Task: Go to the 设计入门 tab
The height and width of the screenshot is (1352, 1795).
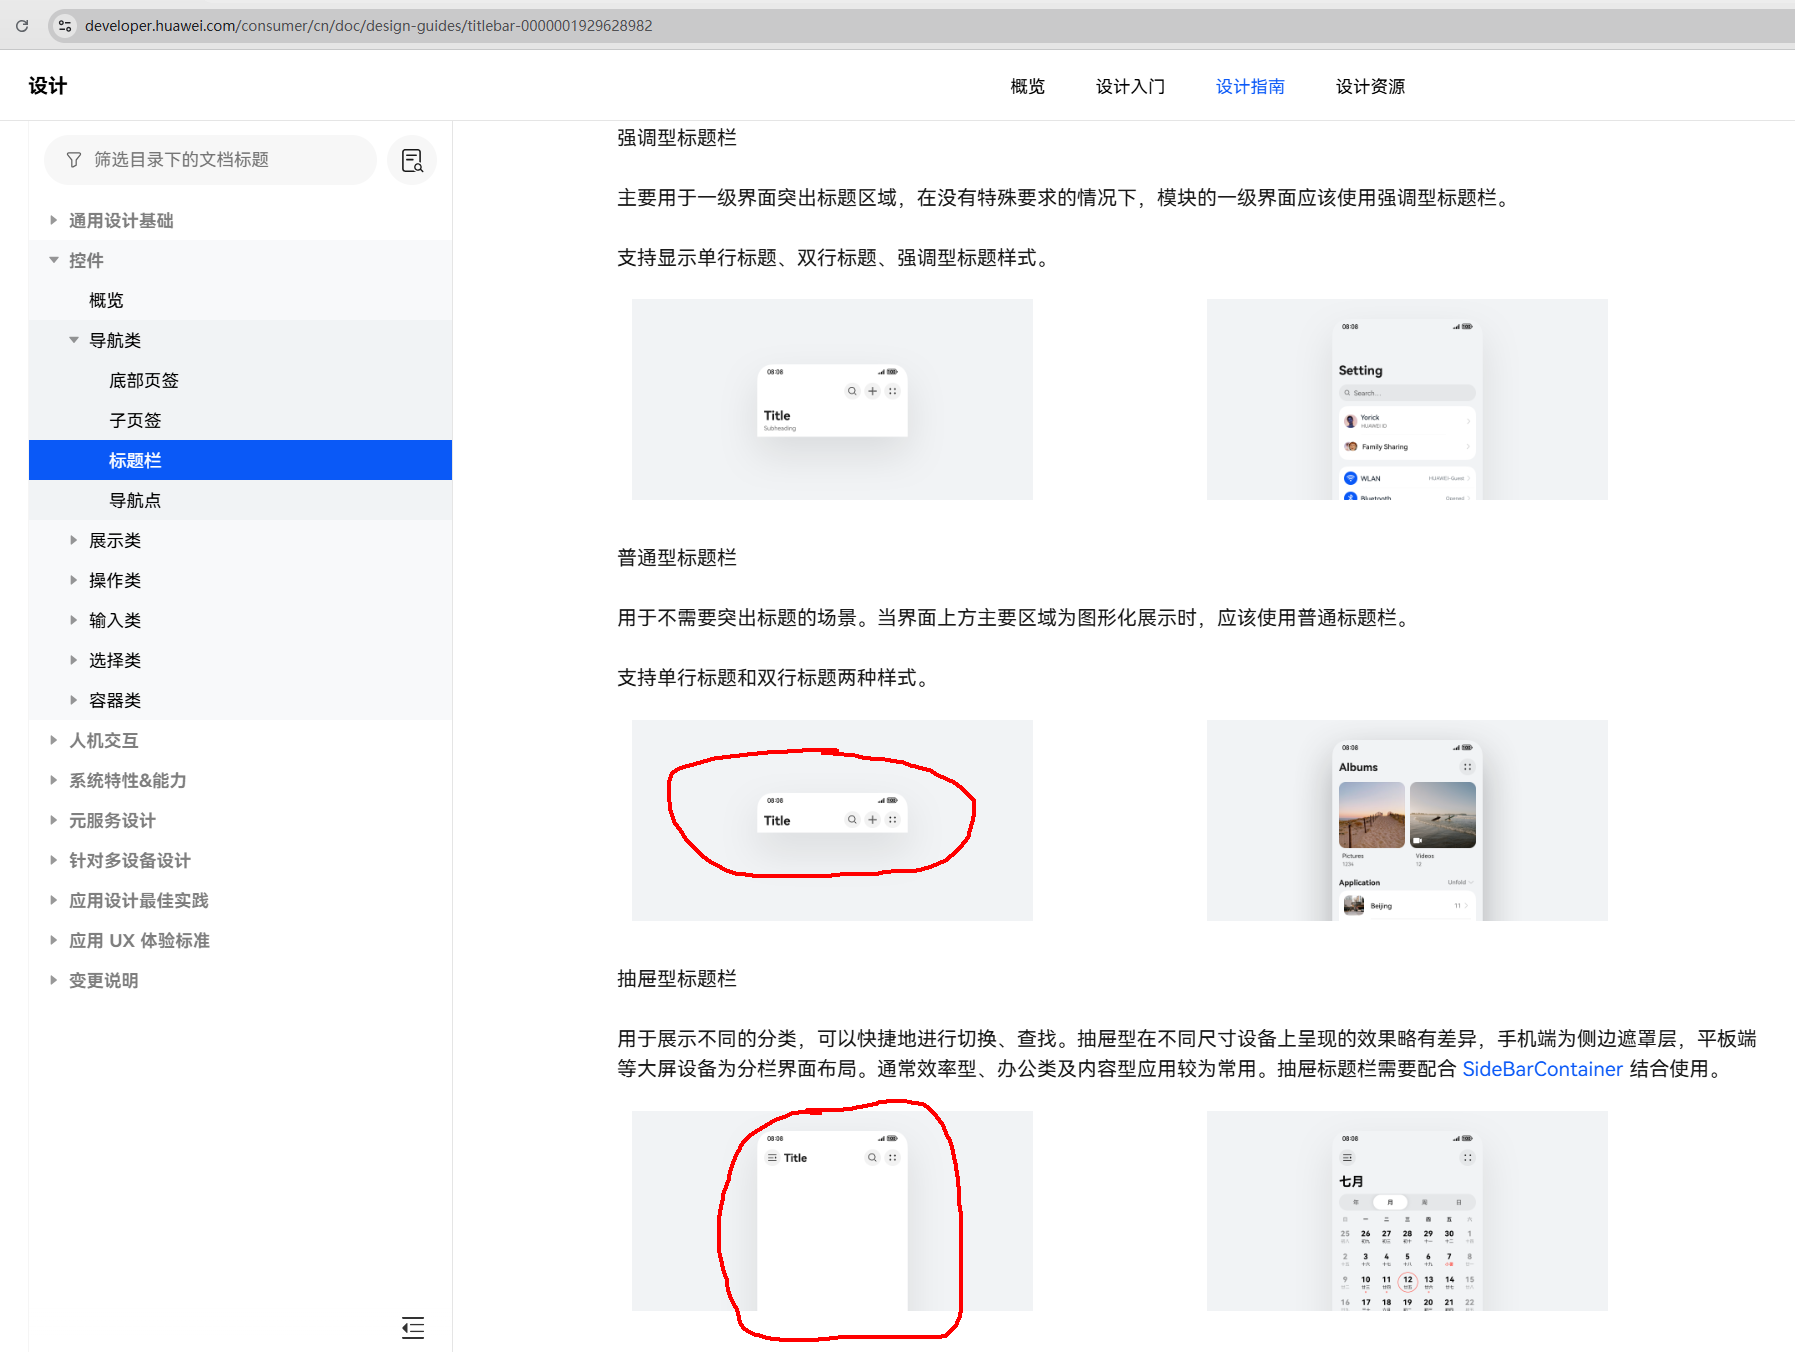Action: 1130,87
